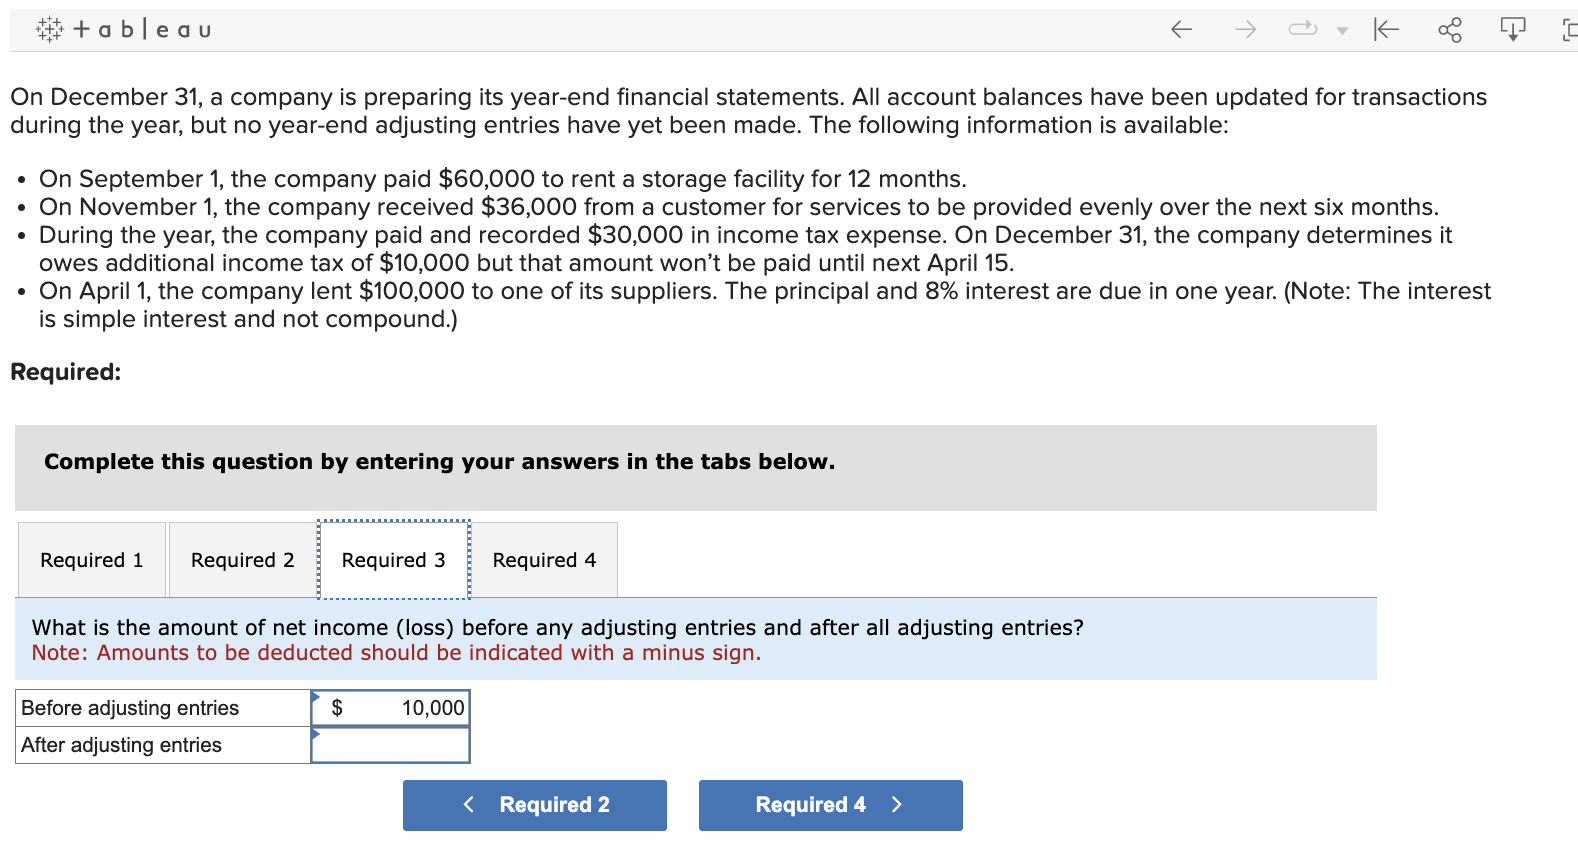Select the Before adjusting entries label cell
This screenshot has height=852, width=1578.
(x=128, y=708)
